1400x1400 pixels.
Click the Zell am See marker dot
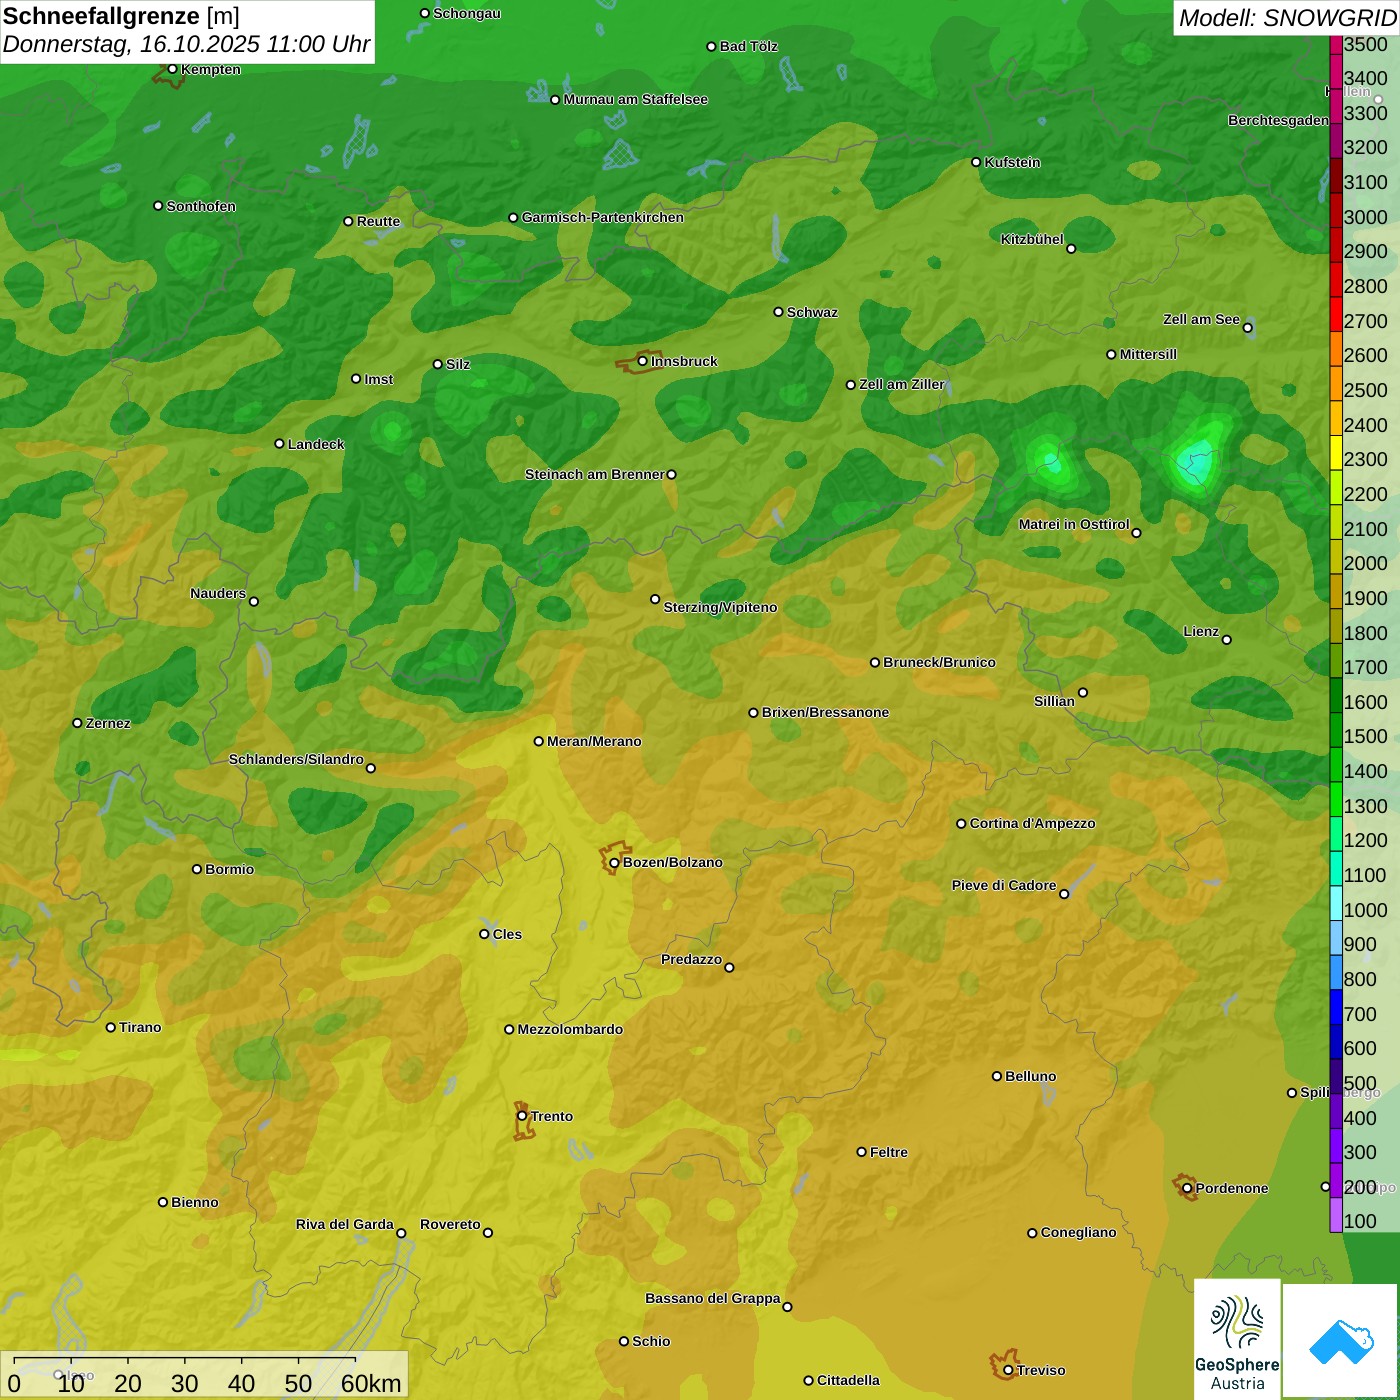click(x=1248, y=328)
